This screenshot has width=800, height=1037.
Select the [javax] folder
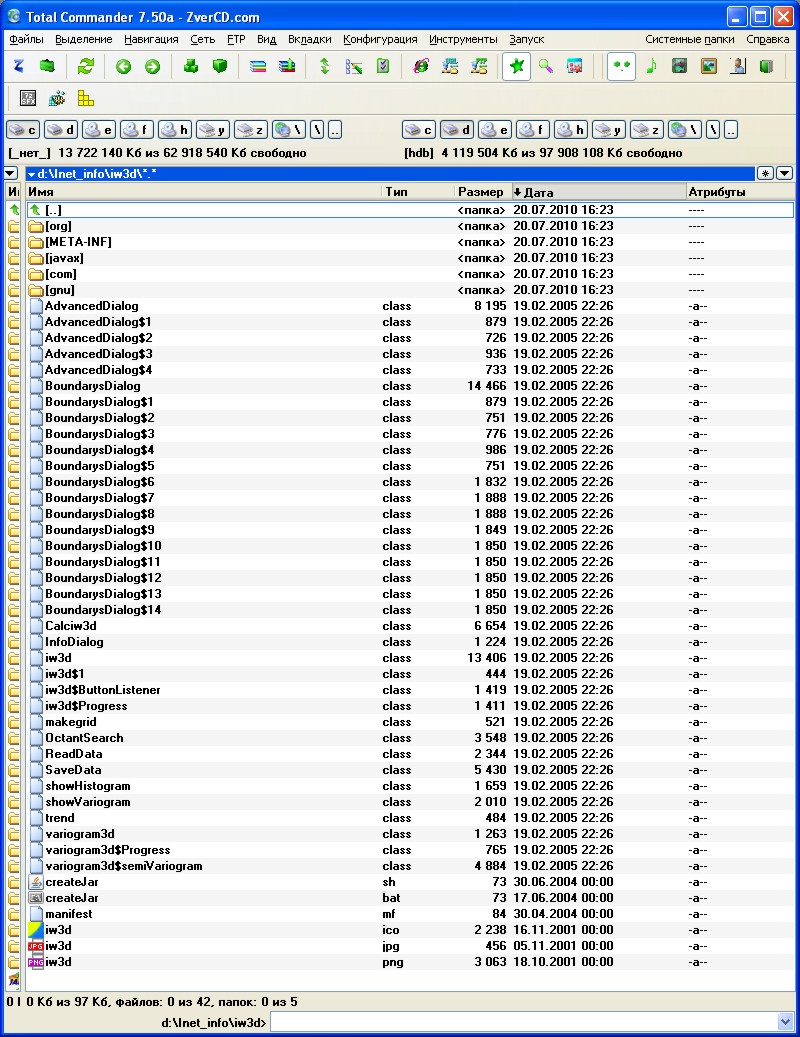[x=410, y=258]
